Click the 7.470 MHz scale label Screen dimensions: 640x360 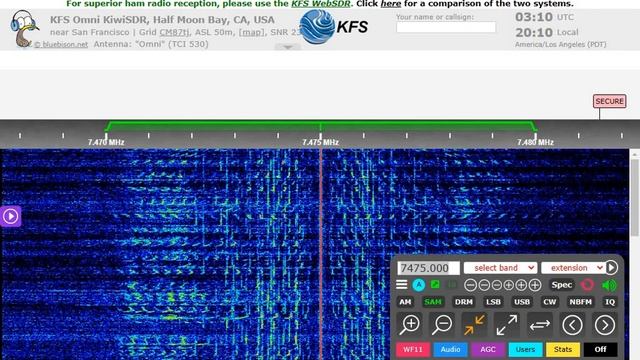(106, 142)
